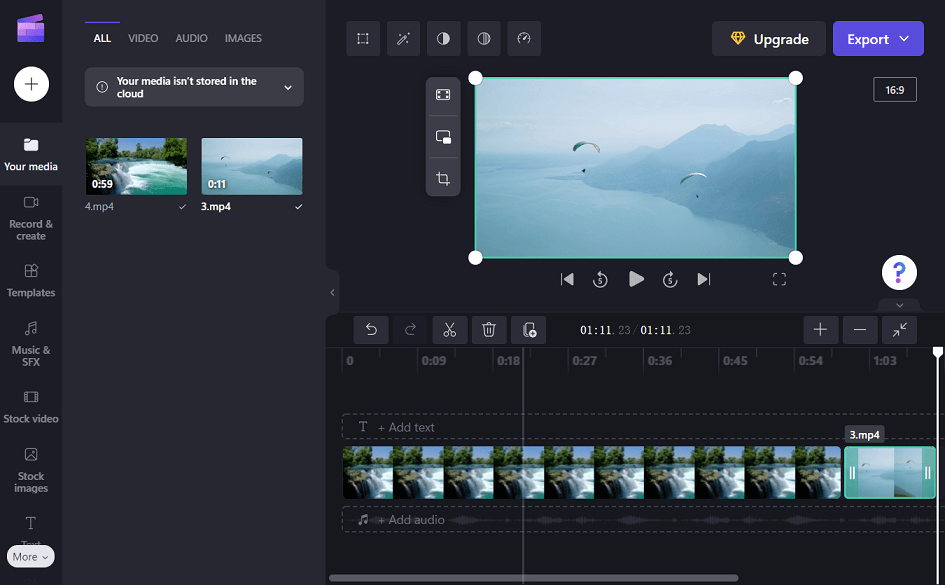Split the clip using the scissors icon

coord(449,329)
